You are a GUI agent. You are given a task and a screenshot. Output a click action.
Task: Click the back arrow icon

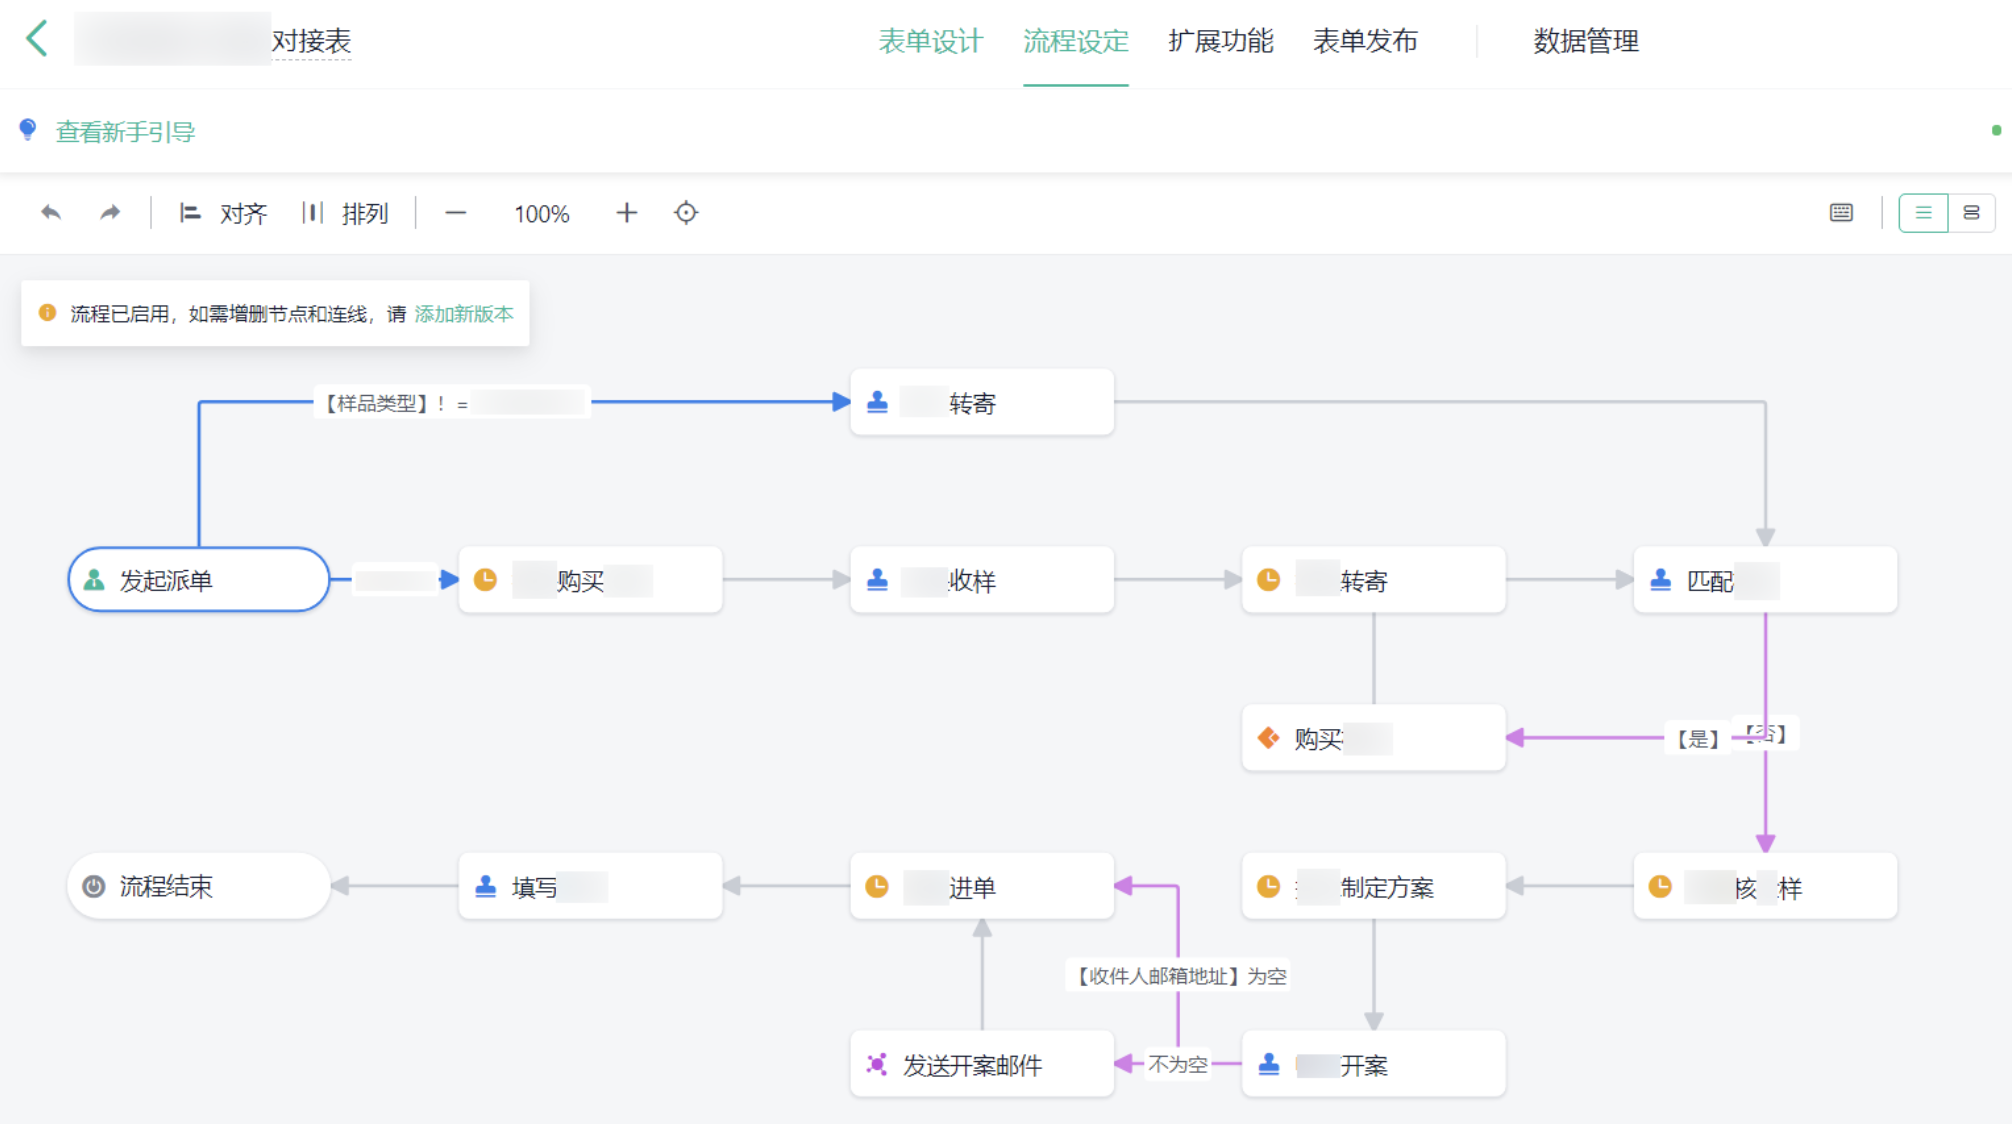[37, 40]
